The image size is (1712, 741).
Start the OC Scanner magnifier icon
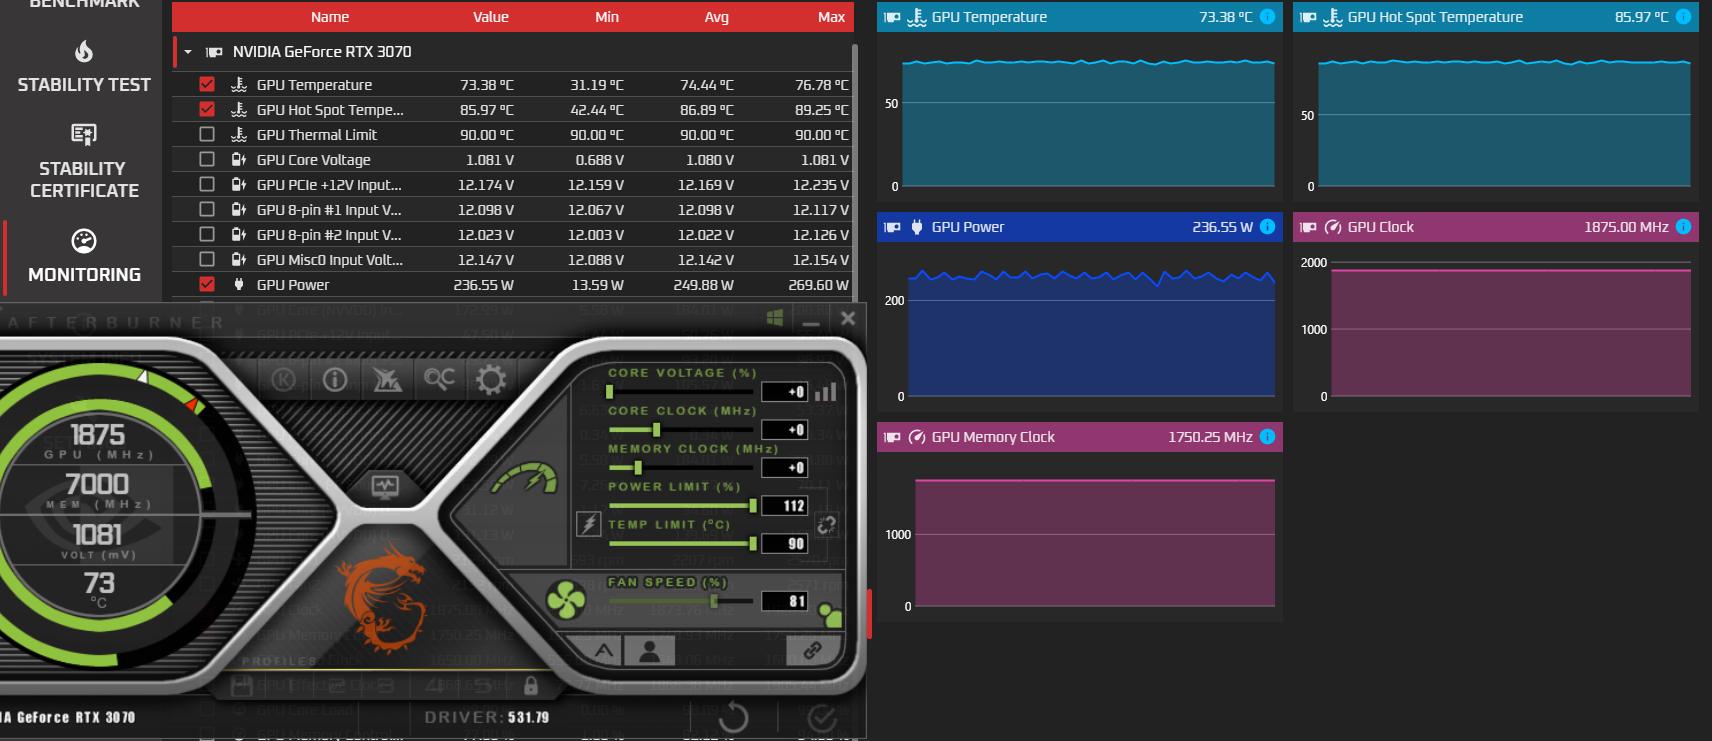click(439, 379)
